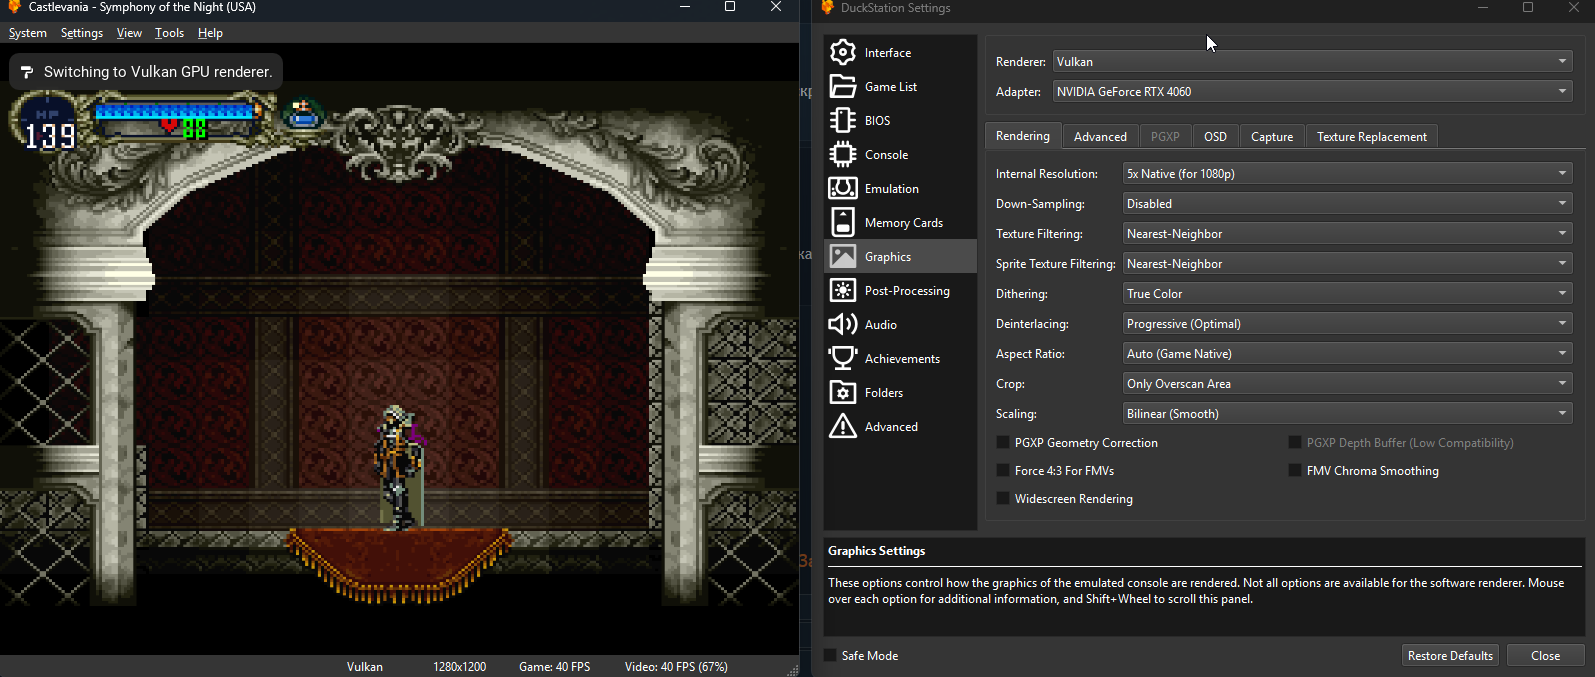Open the Settings menu in game window
Image resolution: width=1595 pixels, height=677 pixels.
click(x=82, y=33)
